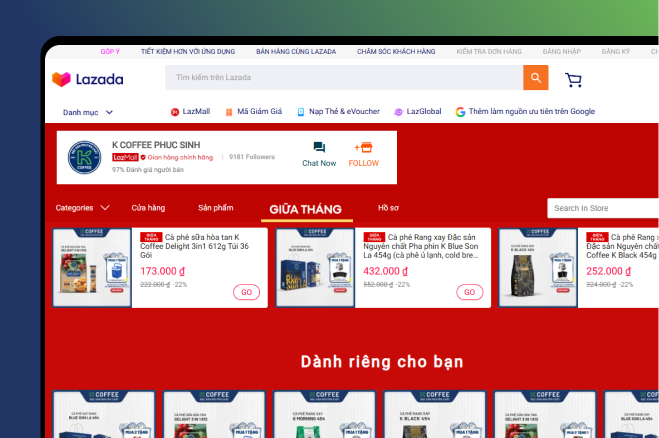Click the LazMall badge under the store name
The image size is (659, 438).
pyautogui.click(x=125, y=157)
